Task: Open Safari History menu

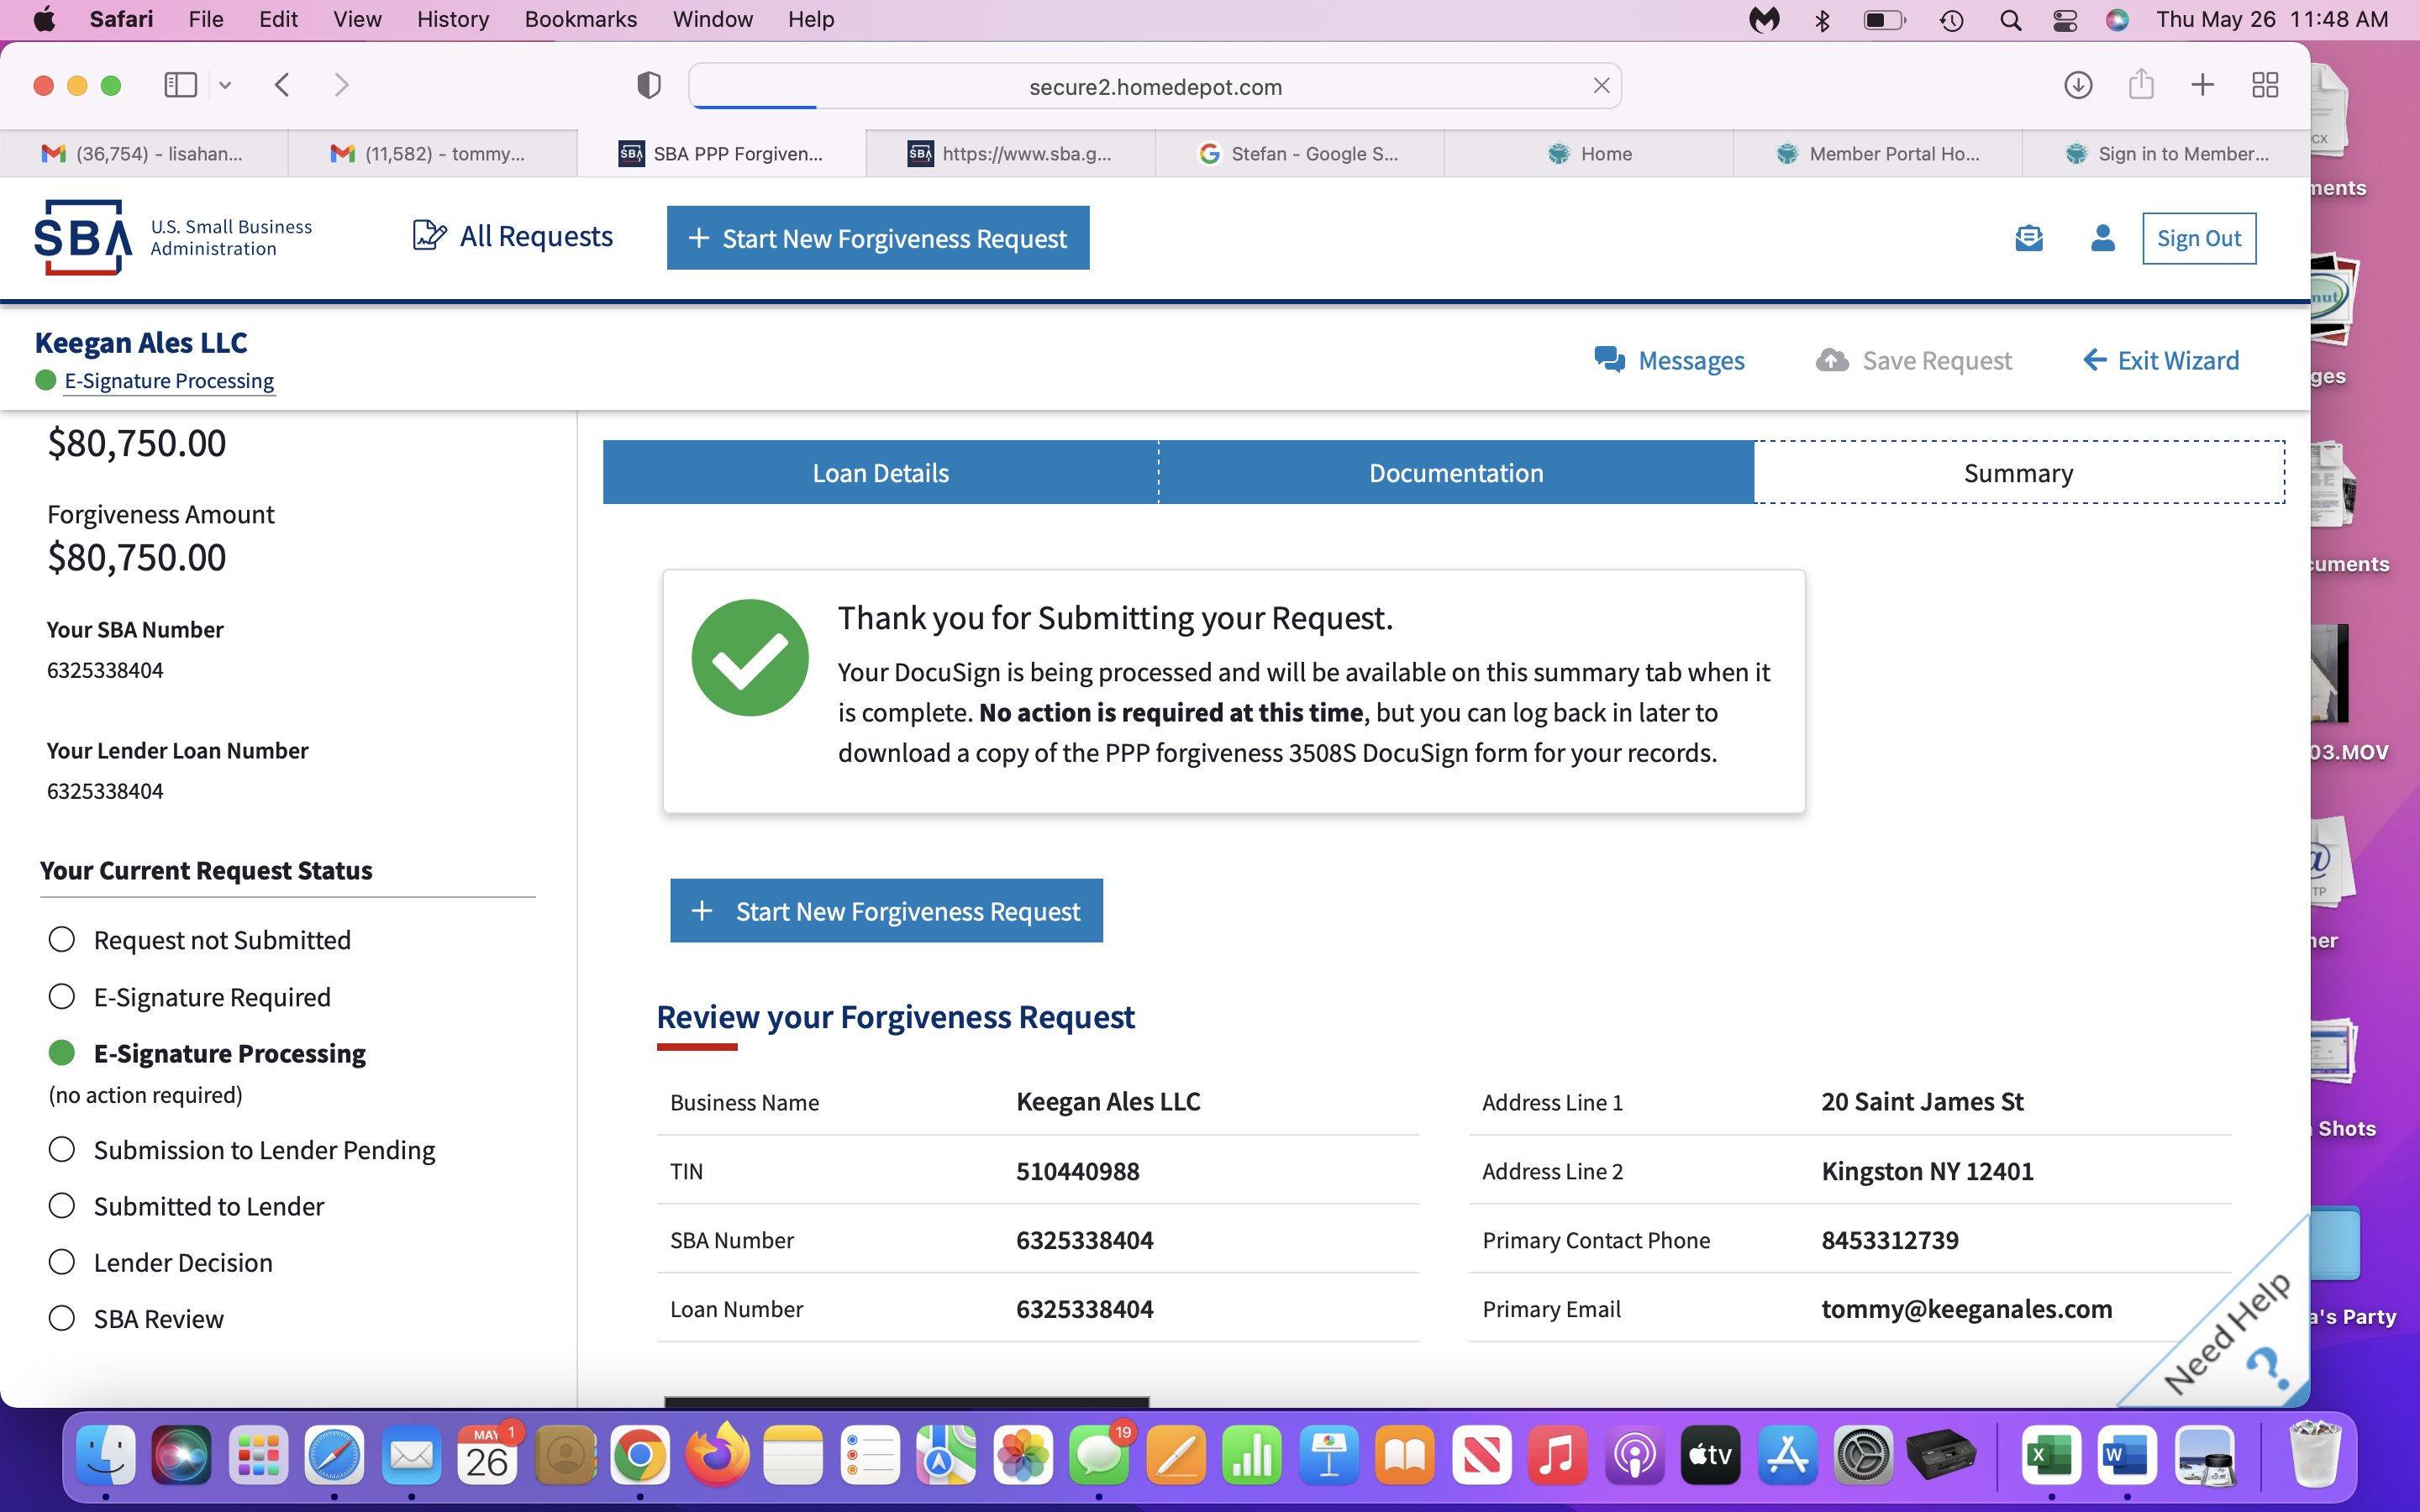Action: (452, 19)
